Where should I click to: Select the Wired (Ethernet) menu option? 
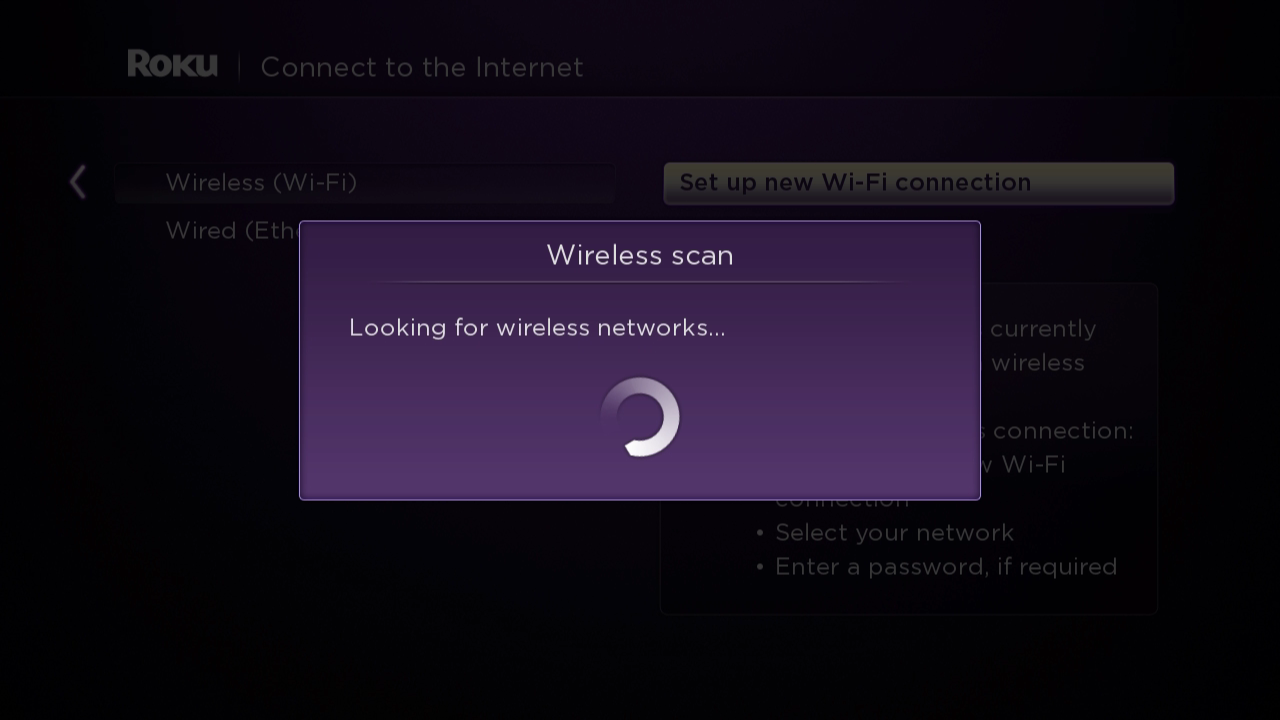[232, 231]
